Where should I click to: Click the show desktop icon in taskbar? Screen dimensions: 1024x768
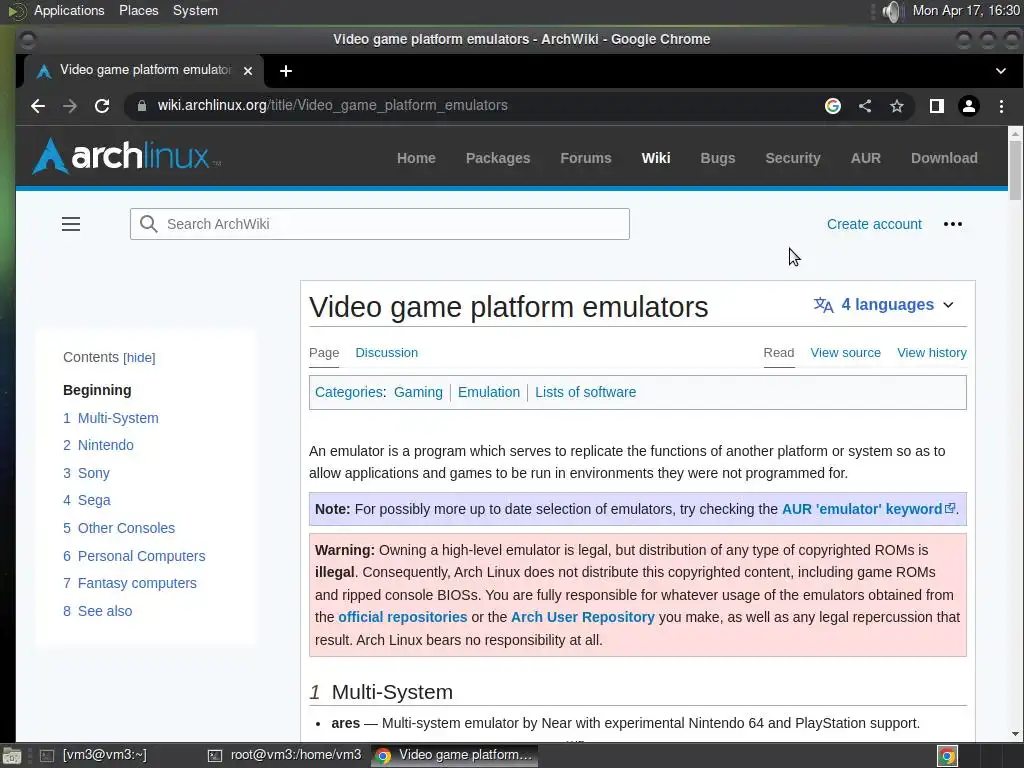point(11,756)
